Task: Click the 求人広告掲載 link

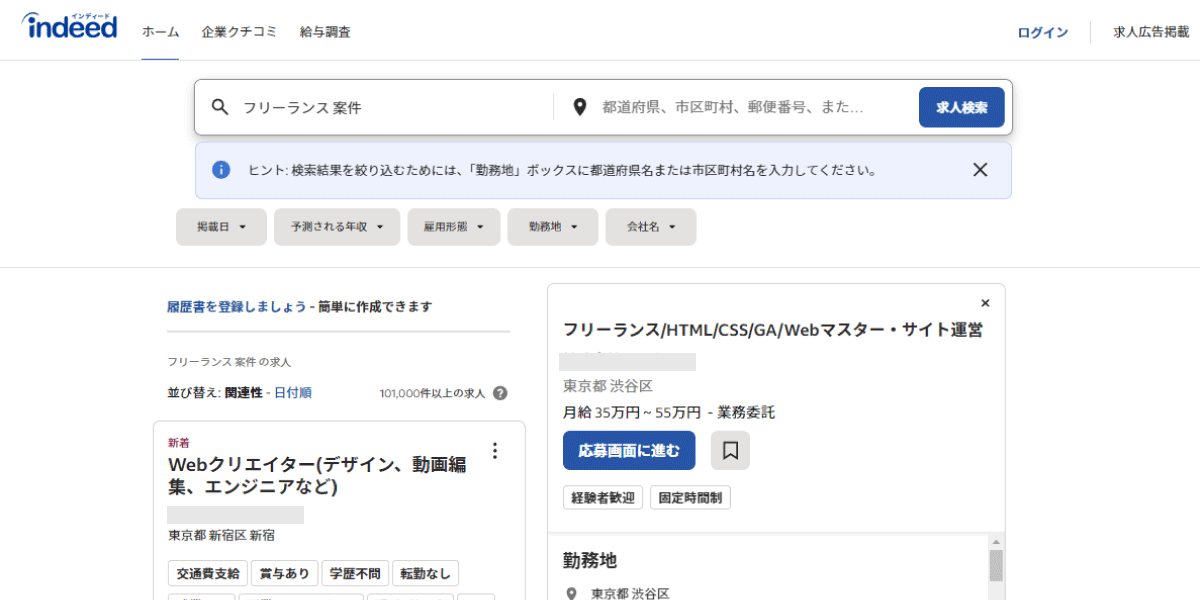Action: click(x=1151, y=32)
